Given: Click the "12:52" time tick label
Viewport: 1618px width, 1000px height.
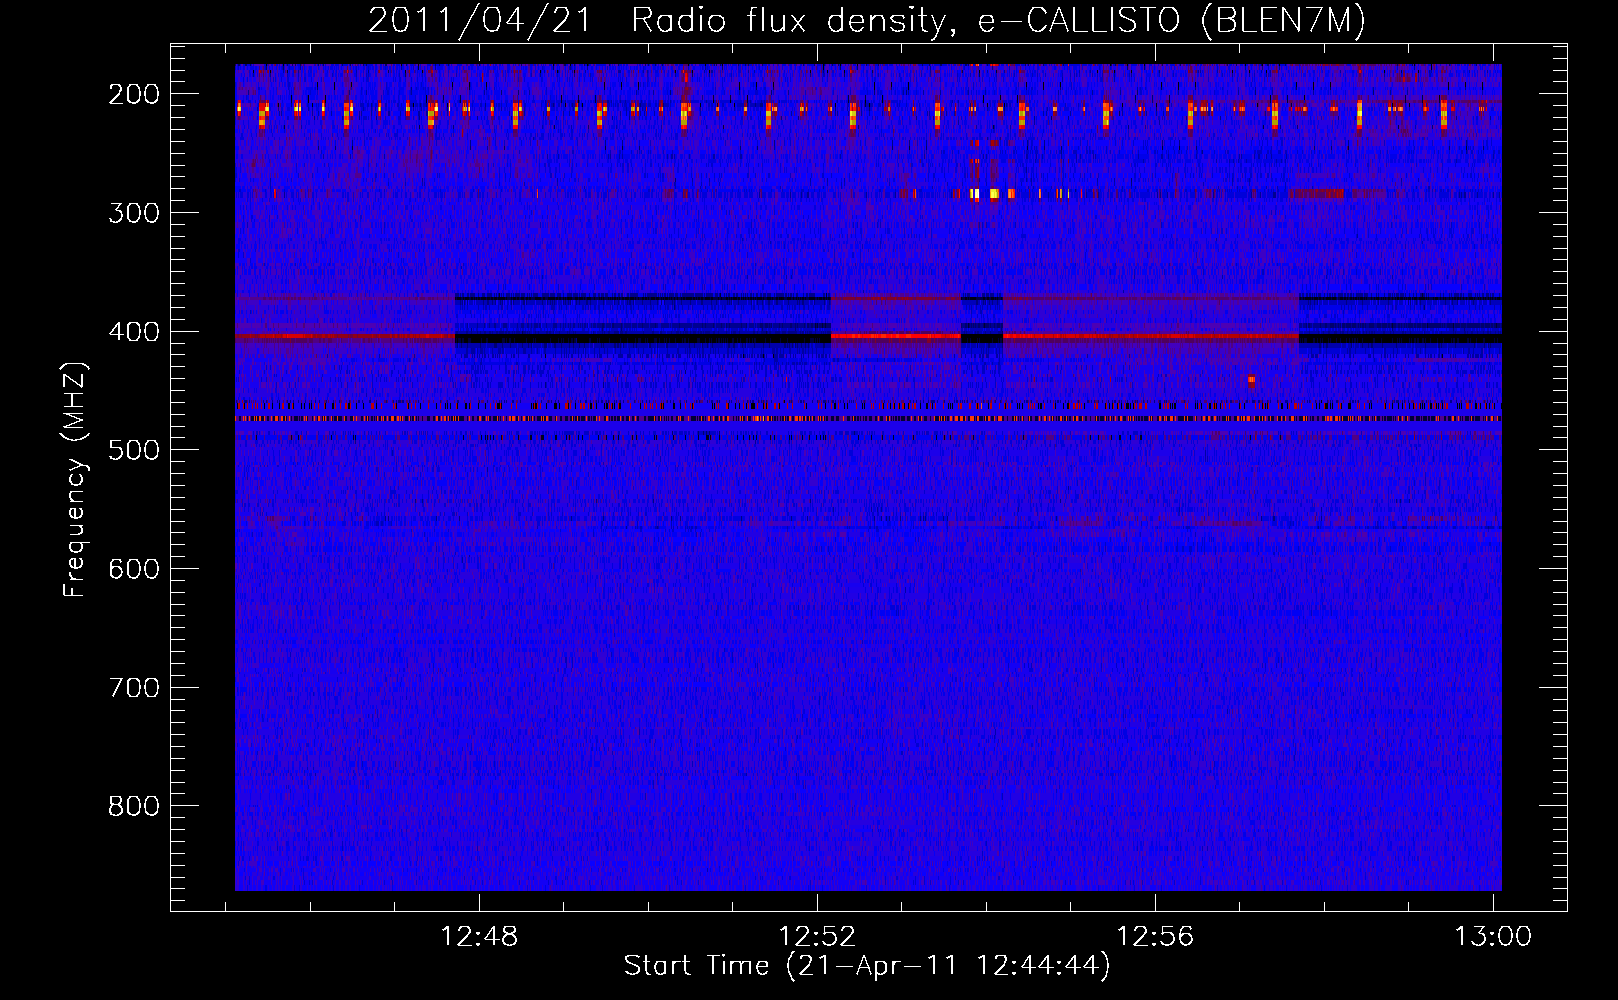Looking at the screenshot, I should tap(817, 936).
